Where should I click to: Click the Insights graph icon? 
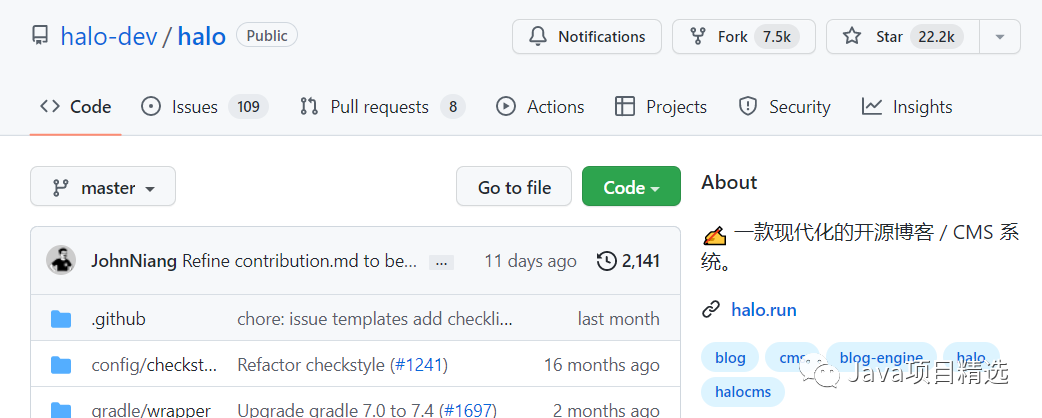coord(872,106)
